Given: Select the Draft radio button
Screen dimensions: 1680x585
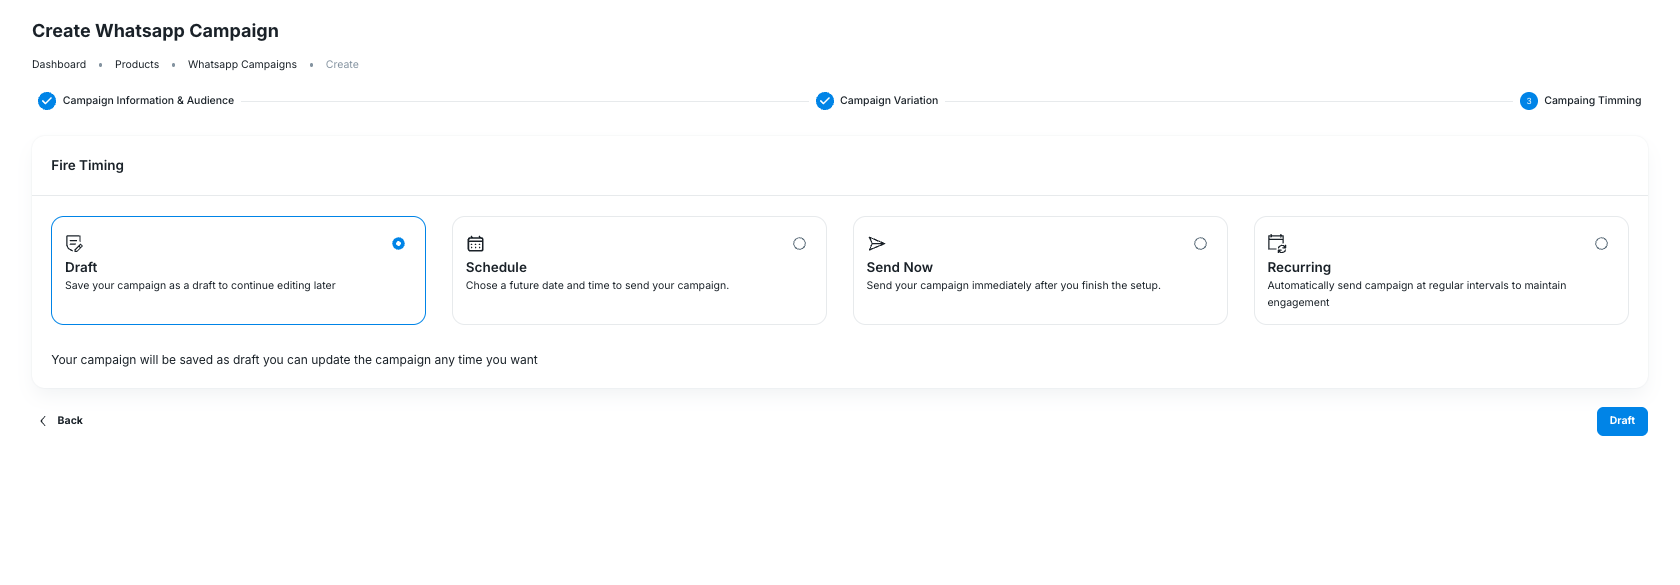Looking at the screenshot, I should pos(398,243).
